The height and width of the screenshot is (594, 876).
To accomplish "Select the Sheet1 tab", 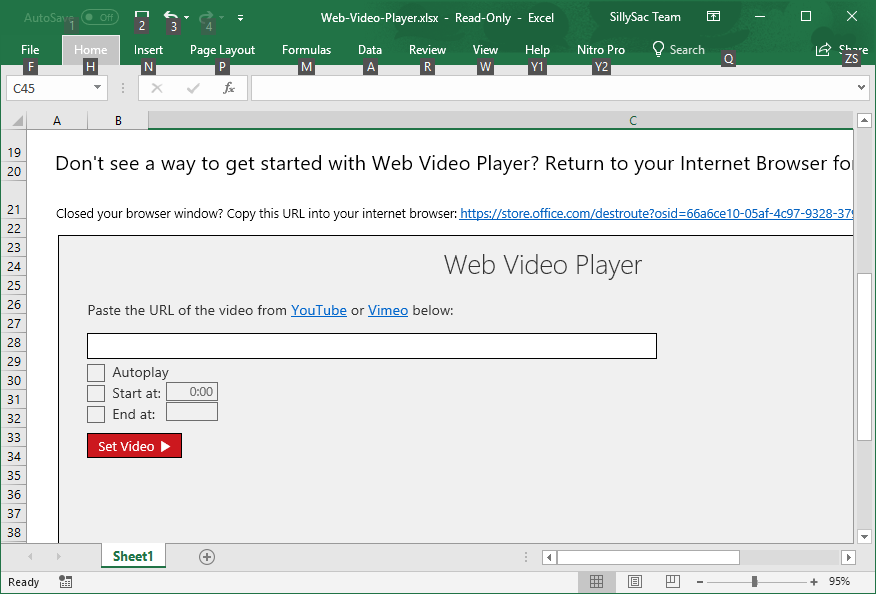I will (133, 556).
